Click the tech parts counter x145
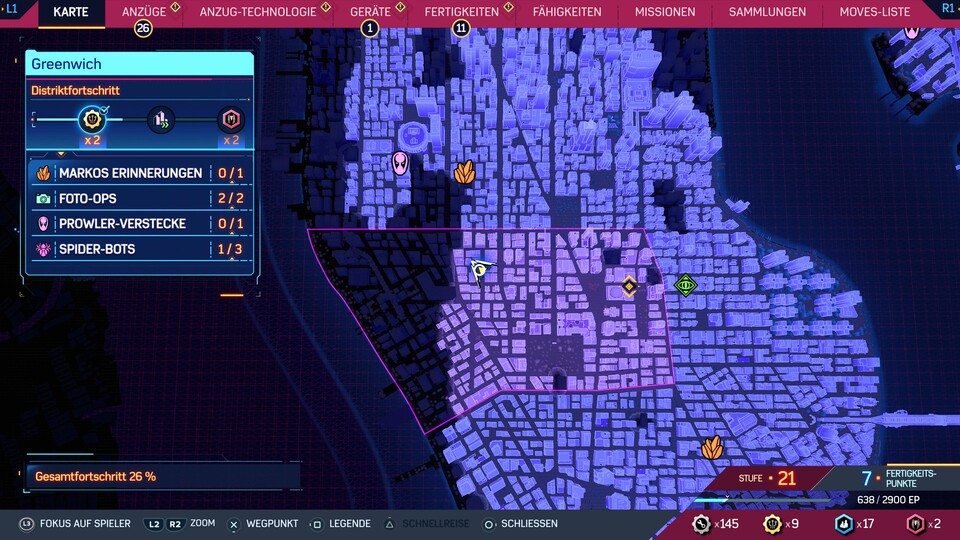The height and width of the screenshot is (540, 960). [x=715, y=524]
